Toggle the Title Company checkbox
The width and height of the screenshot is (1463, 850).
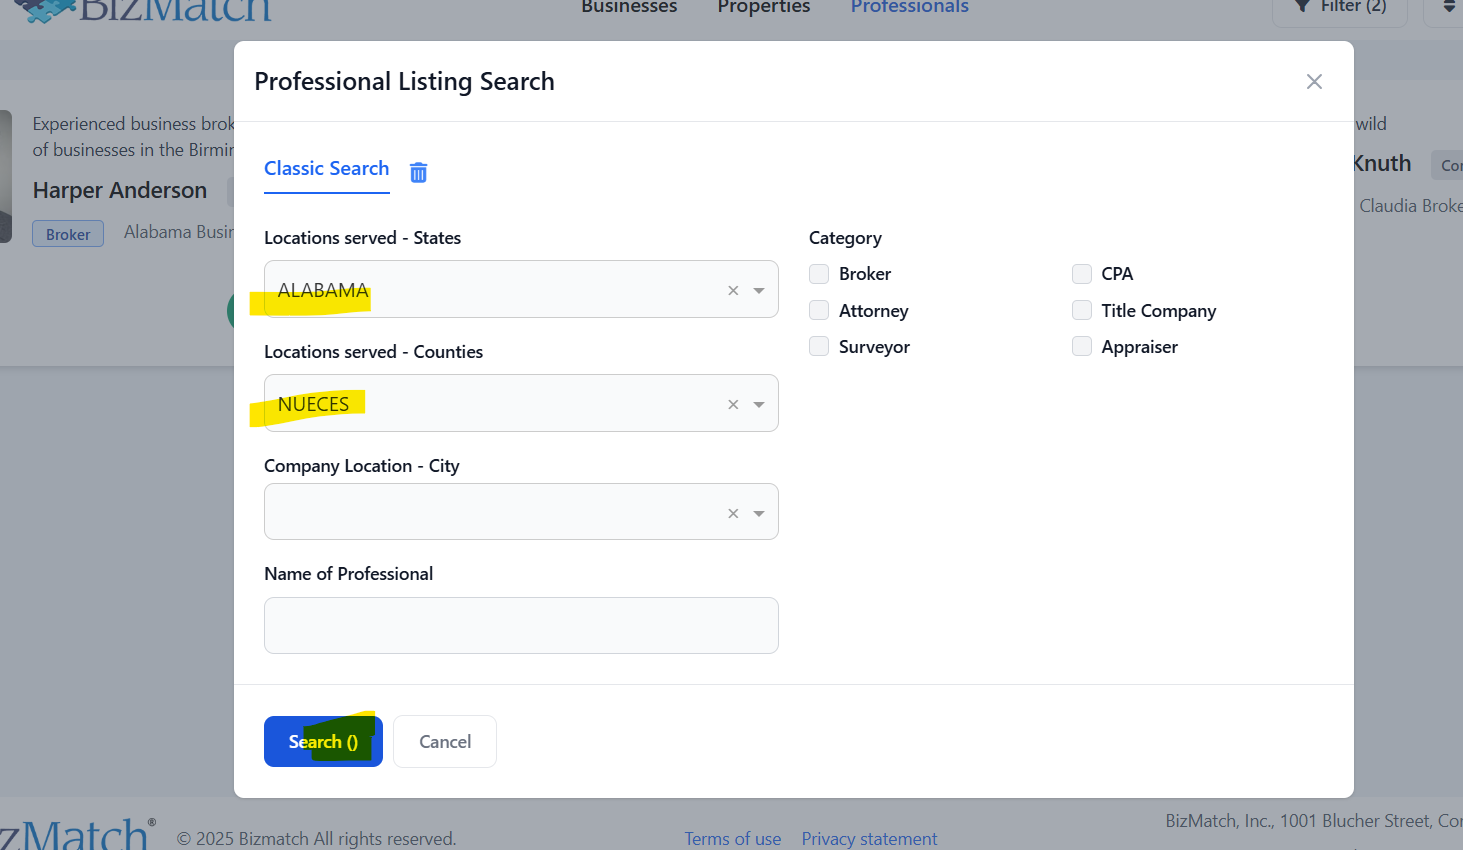pyautogui.click(x=1081, y=310)
